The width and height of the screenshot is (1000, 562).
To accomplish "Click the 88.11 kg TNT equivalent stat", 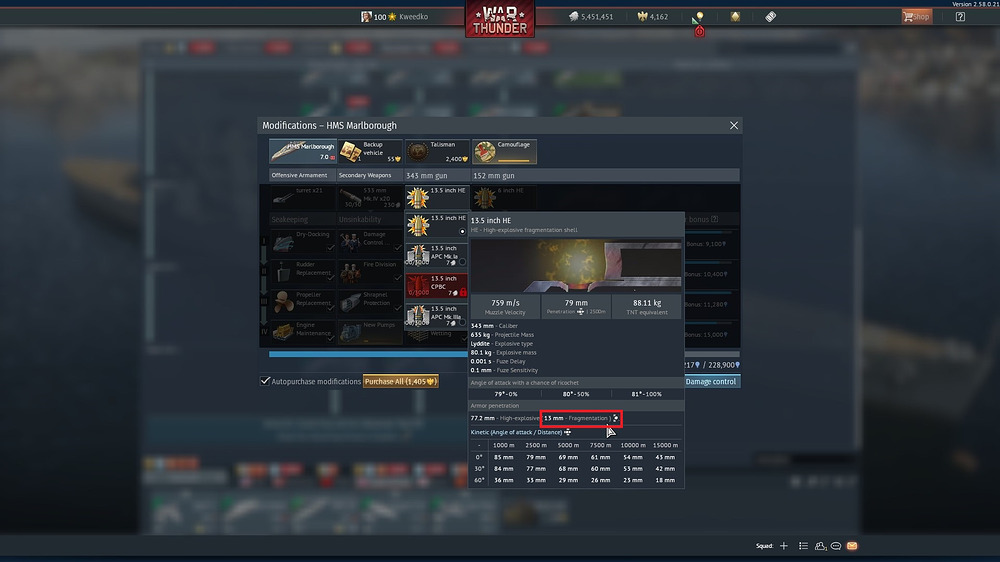I will [x=647, y=307].
